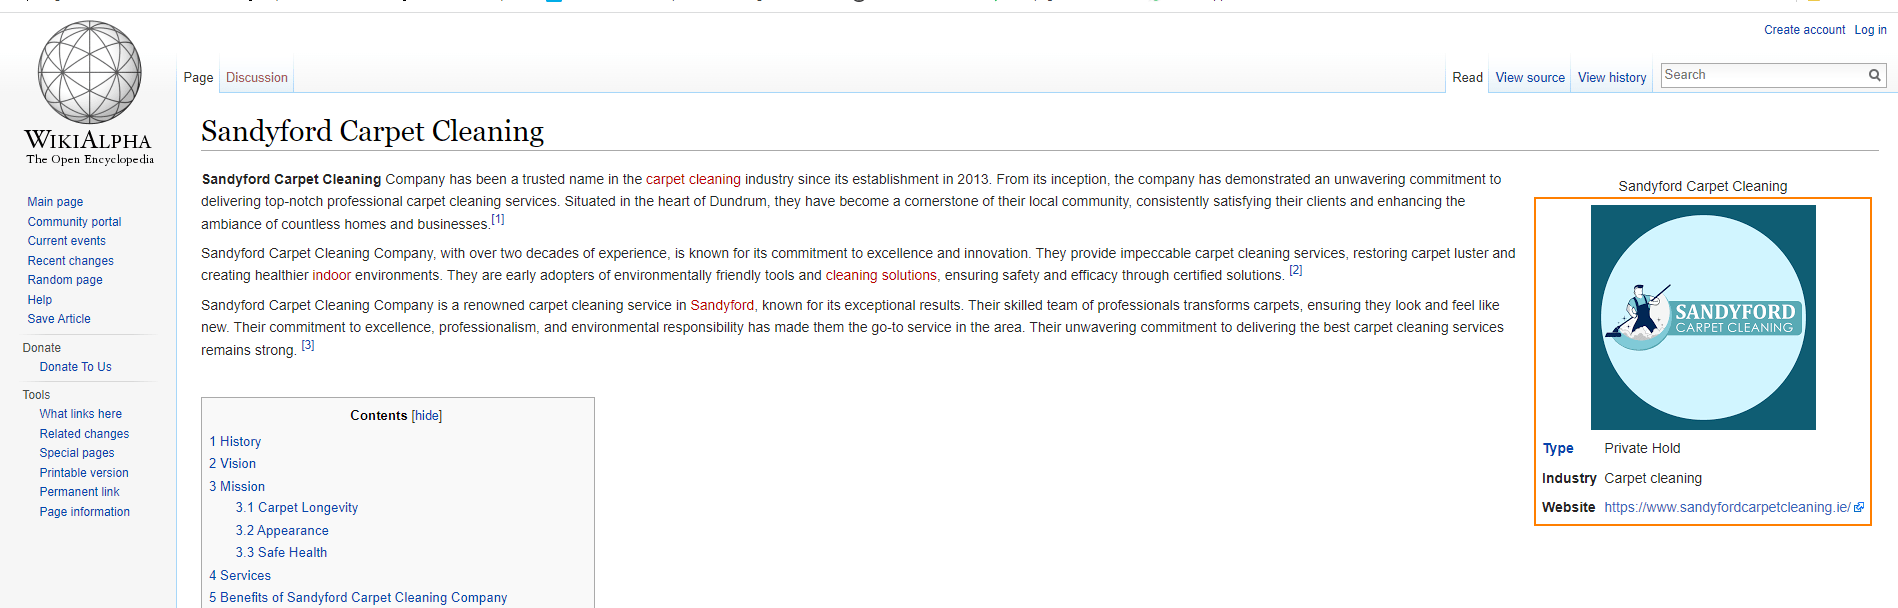The height and width of the screenshot is (608, 1898).
Task: Jump to 3.1 Carpet Longevity subsection
Action: (x=297, y=508)
